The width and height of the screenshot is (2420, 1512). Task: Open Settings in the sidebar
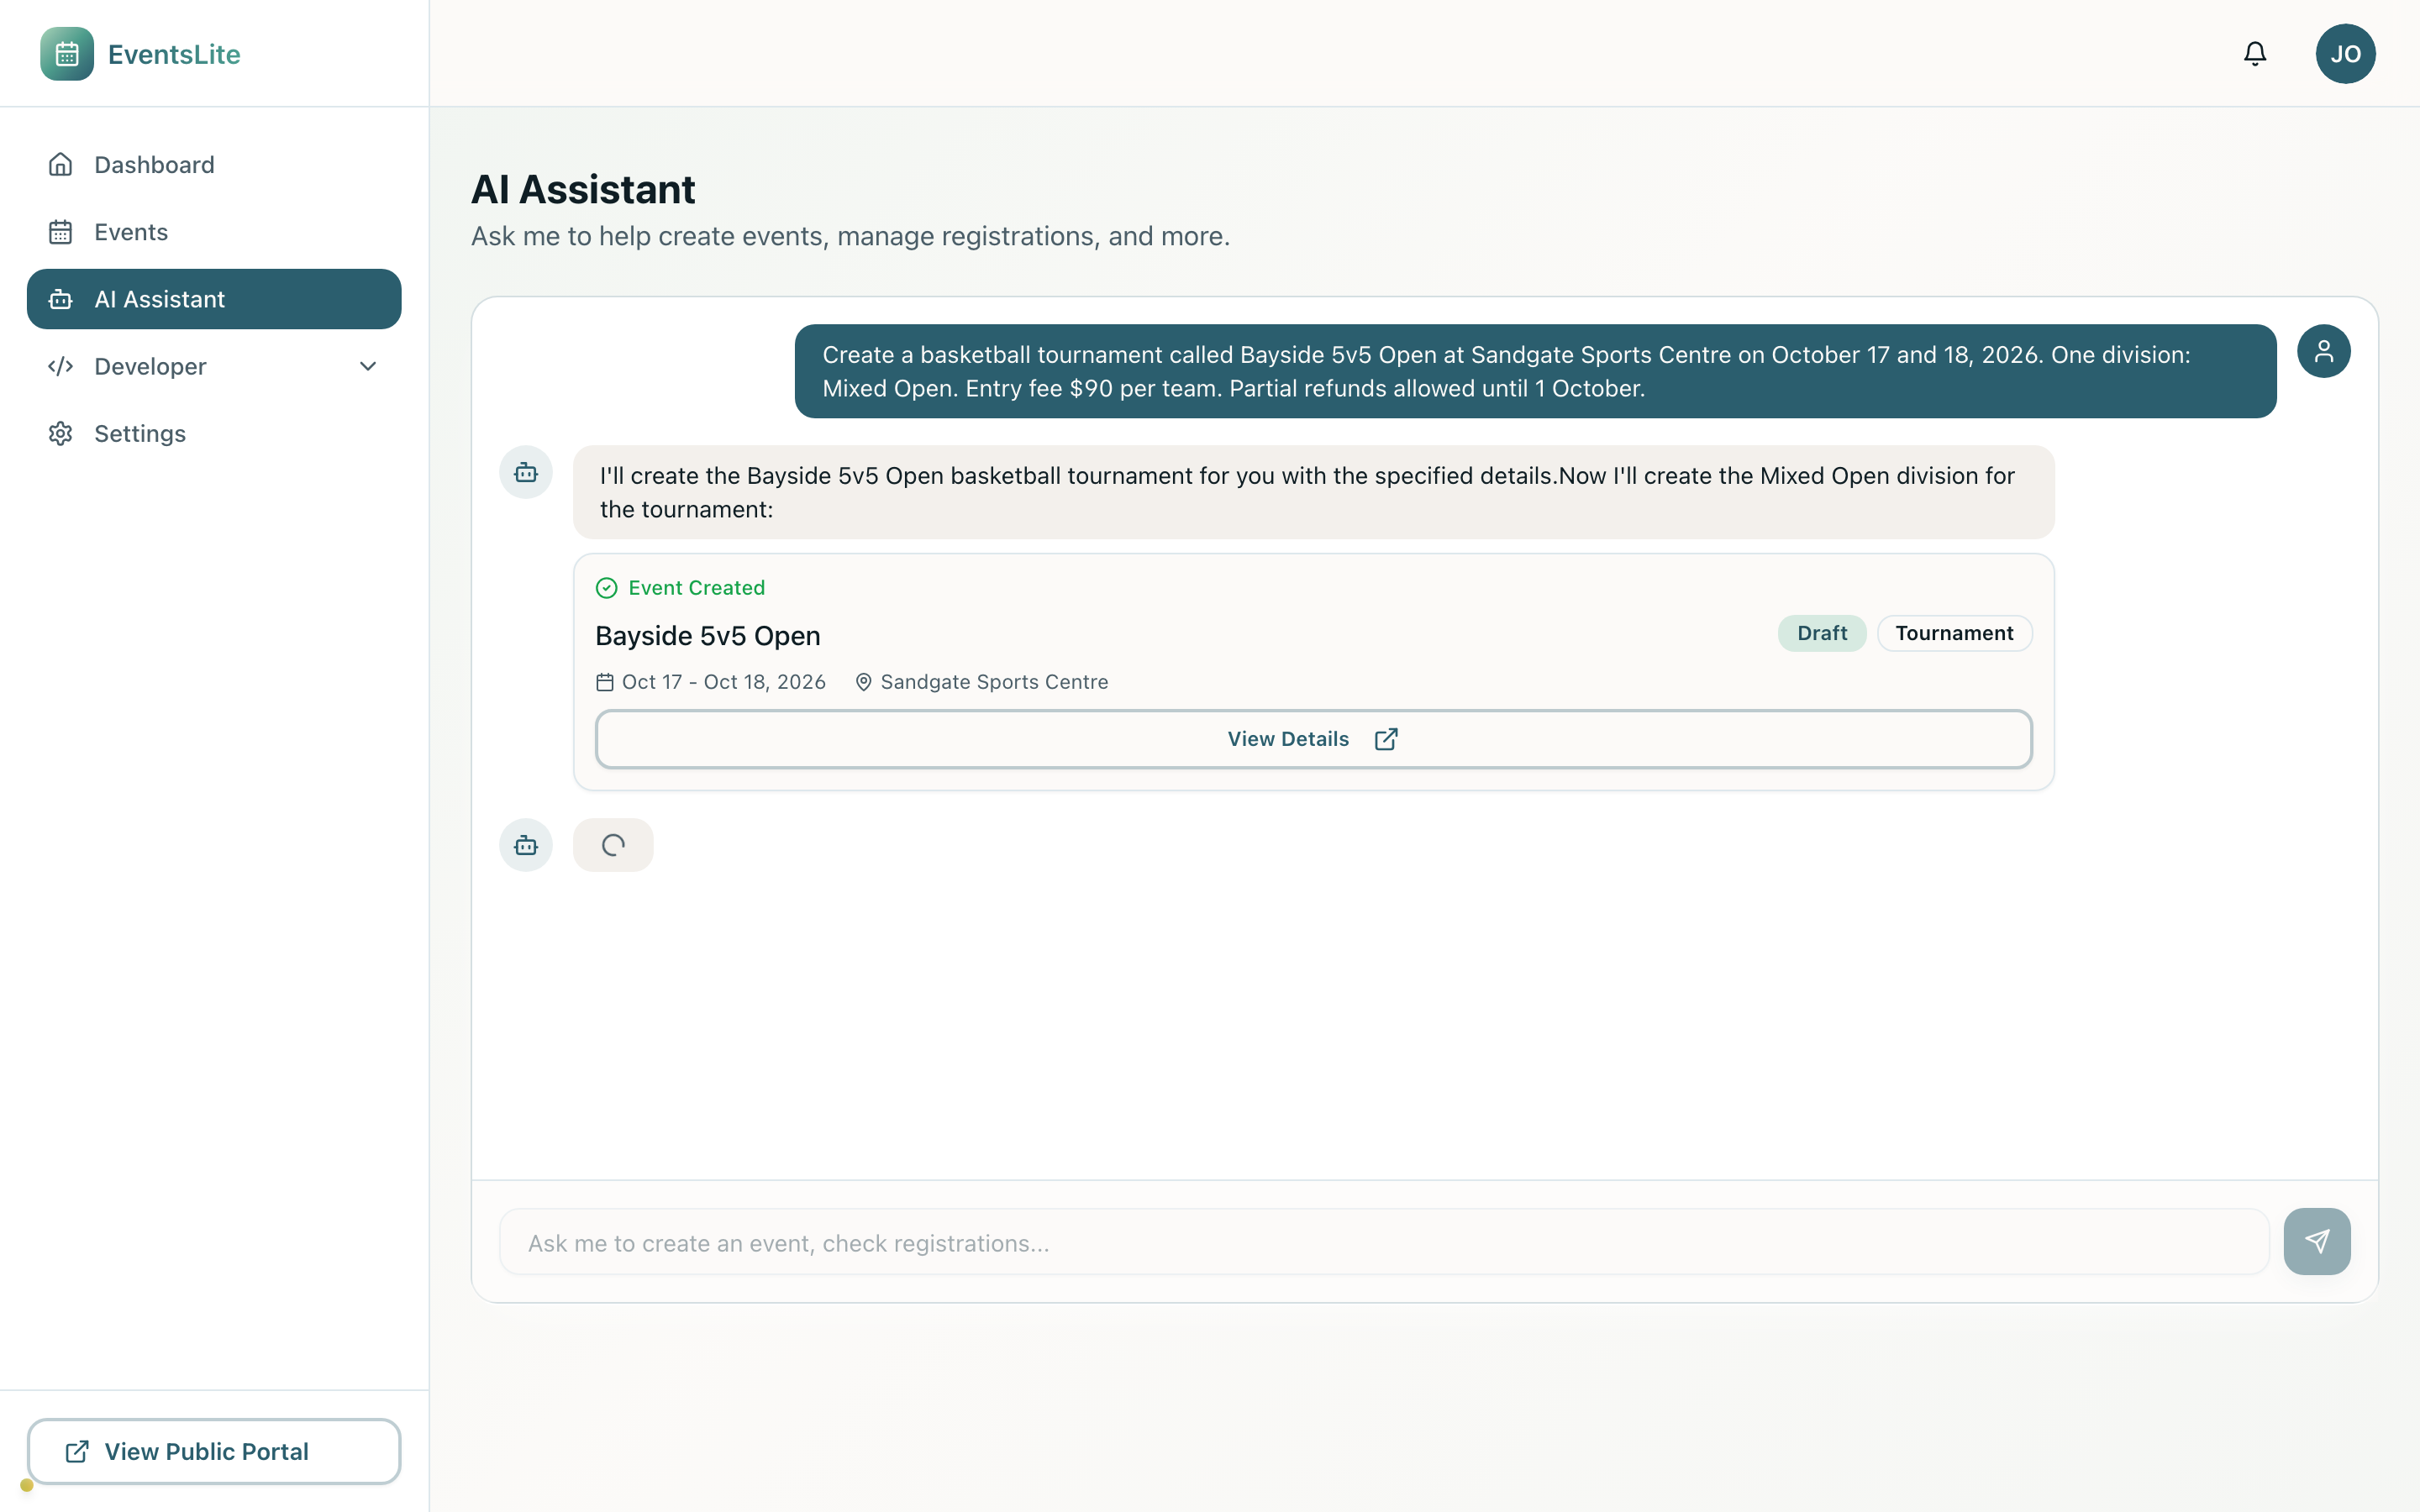214,433
